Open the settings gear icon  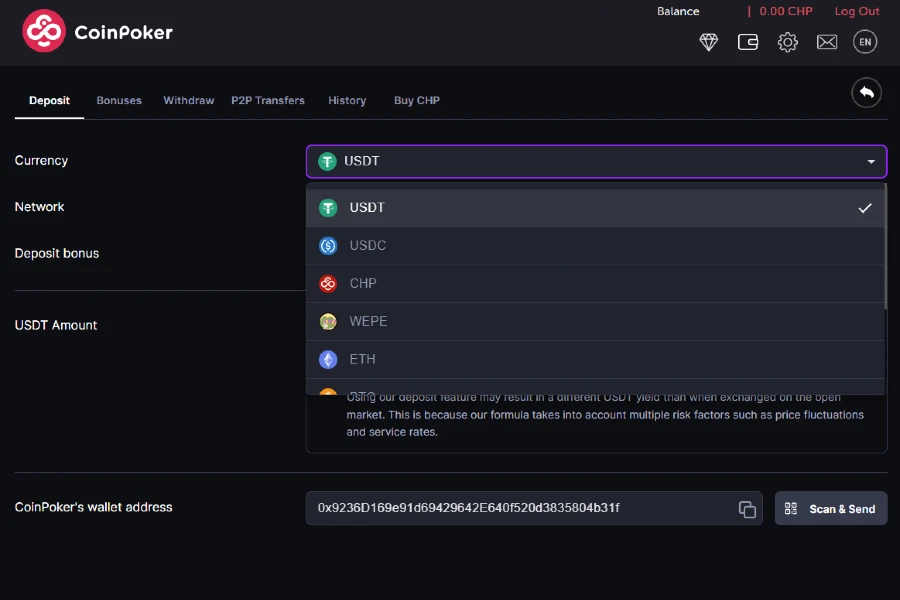787,42
